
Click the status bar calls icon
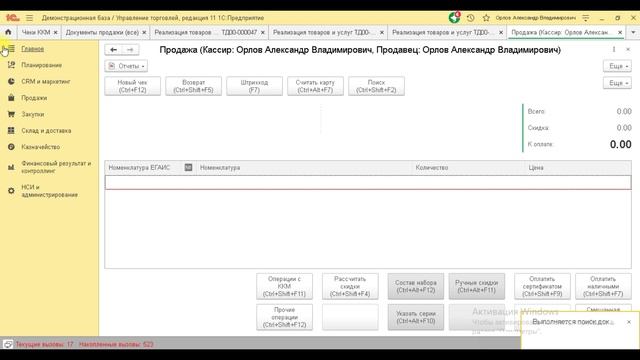[8, 344]
